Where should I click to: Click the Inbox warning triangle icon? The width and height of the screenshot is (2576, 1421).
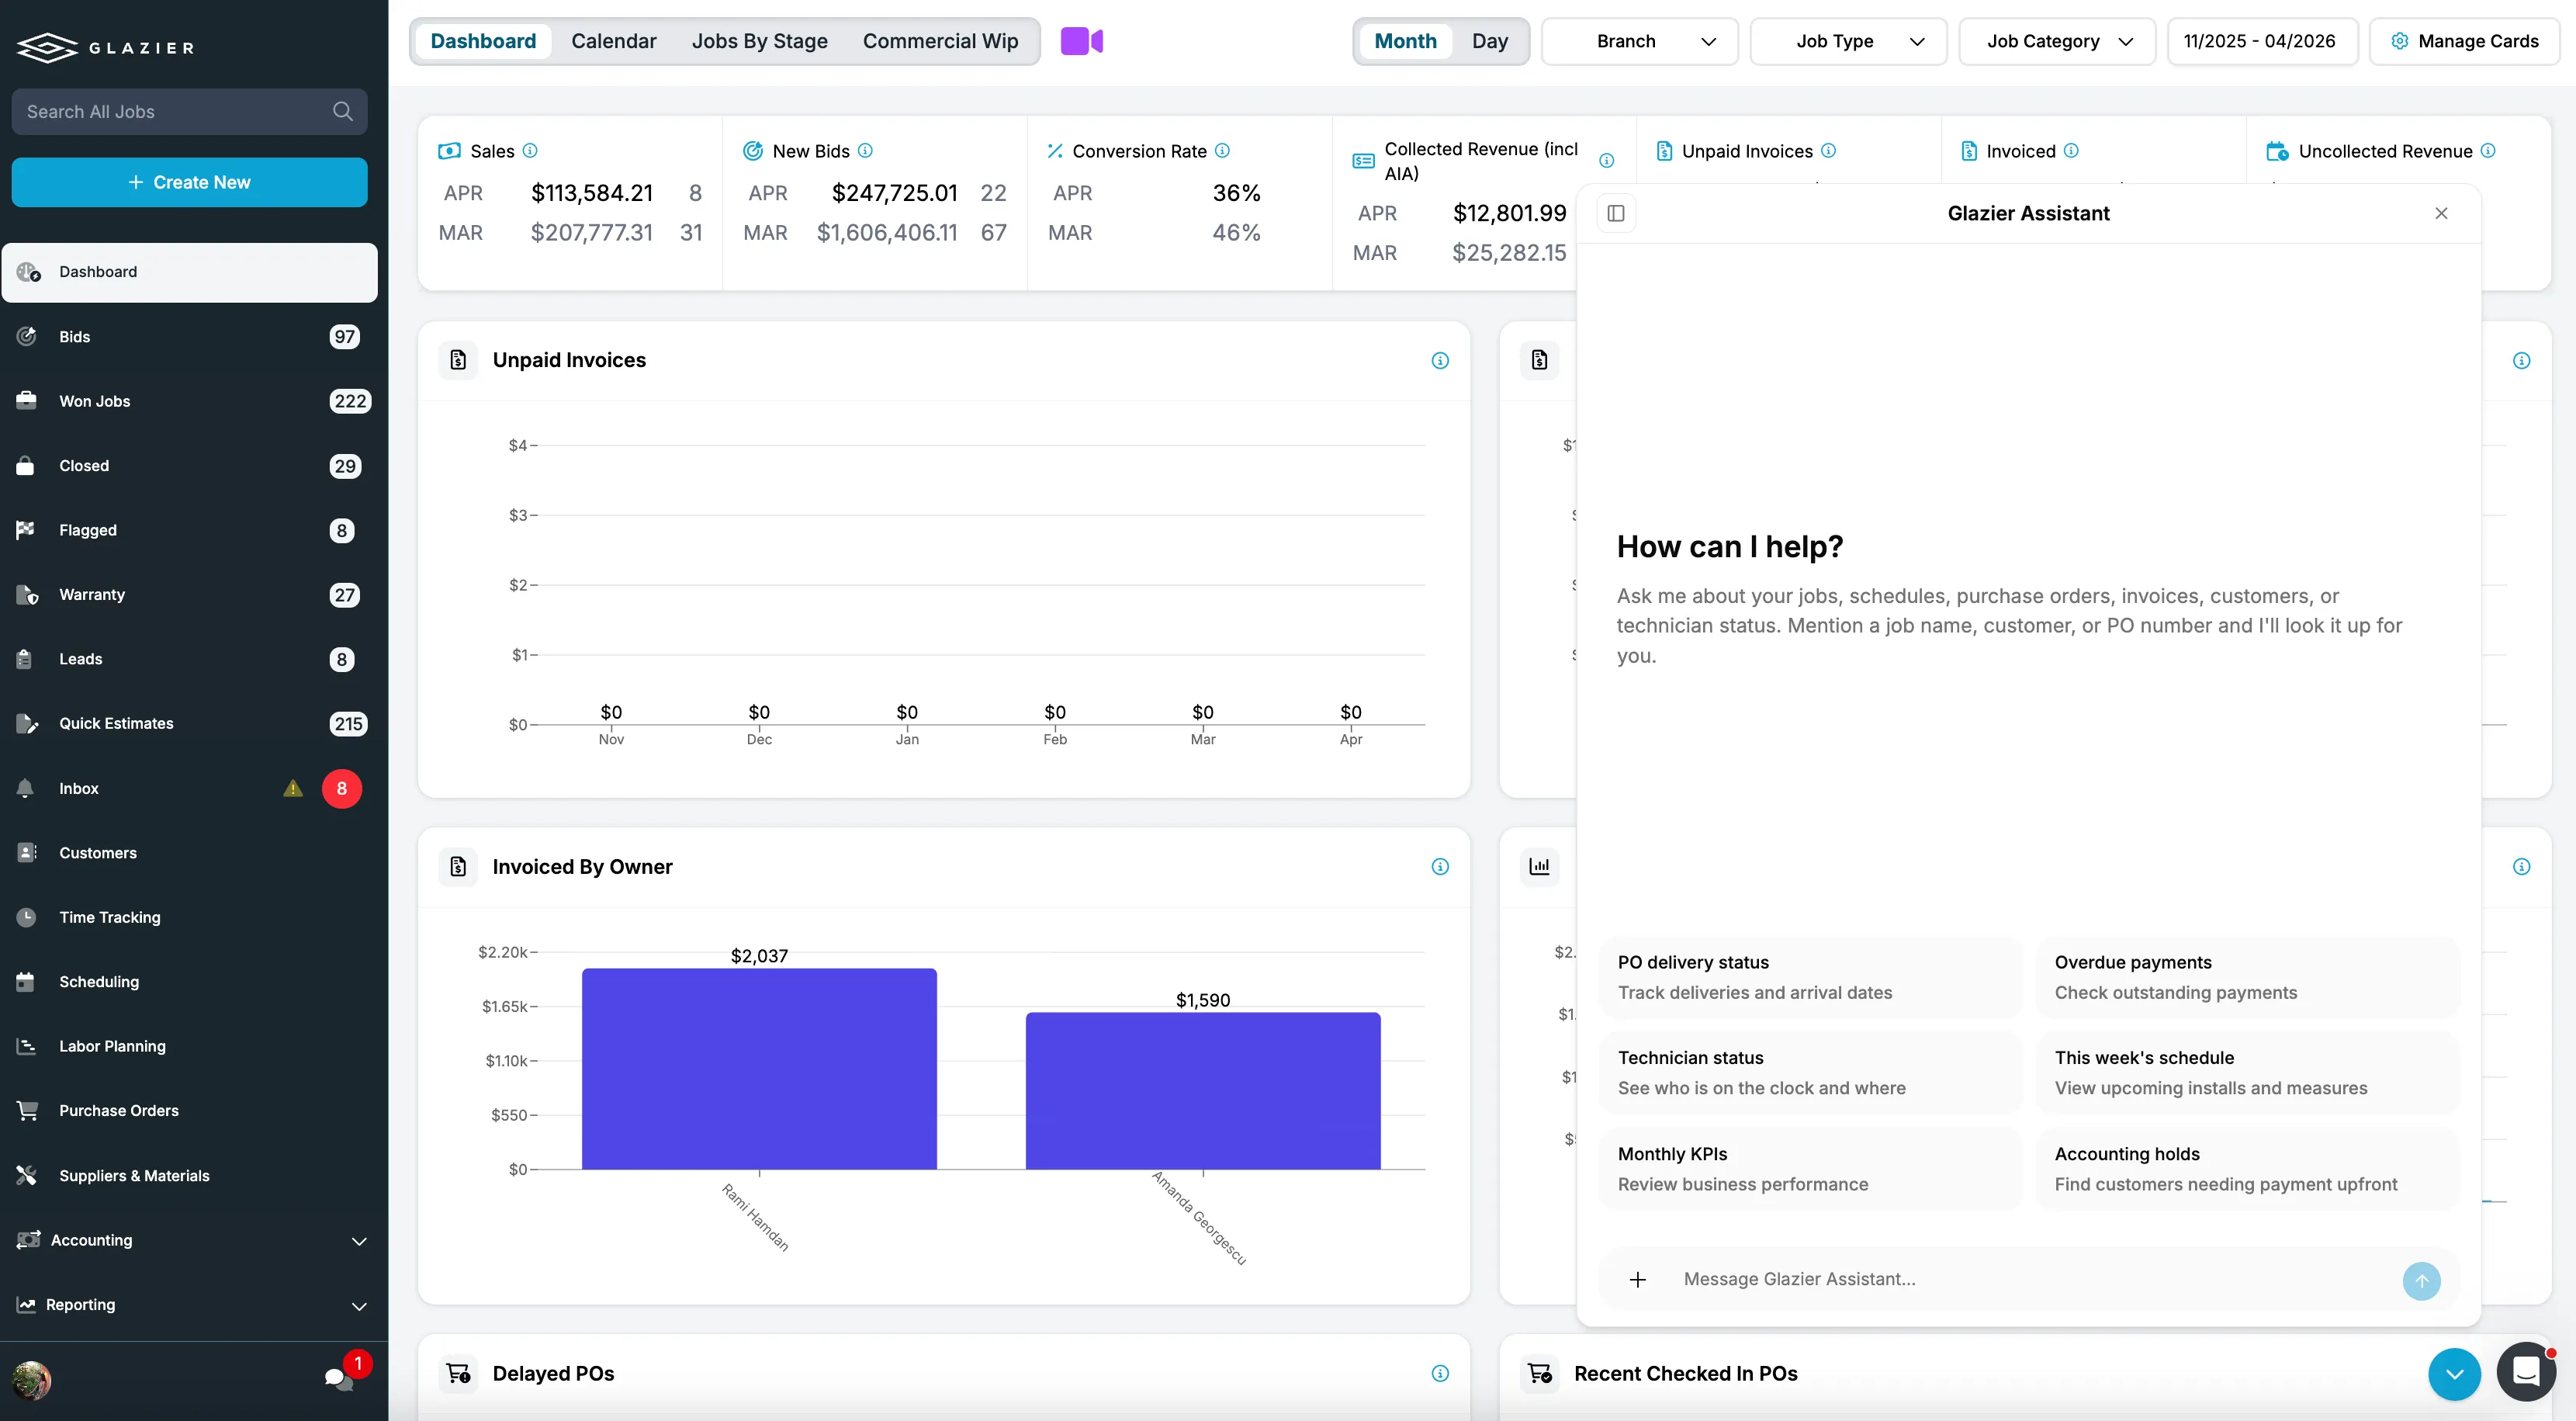click(292, 788)
